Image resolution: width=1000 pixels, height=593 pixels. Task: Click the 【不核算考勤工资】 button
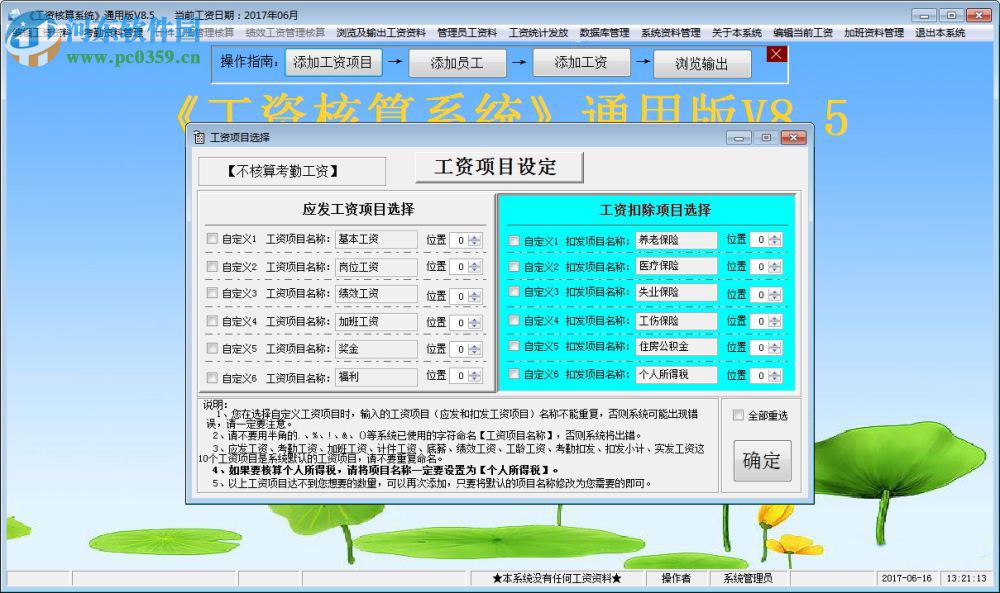295,170
